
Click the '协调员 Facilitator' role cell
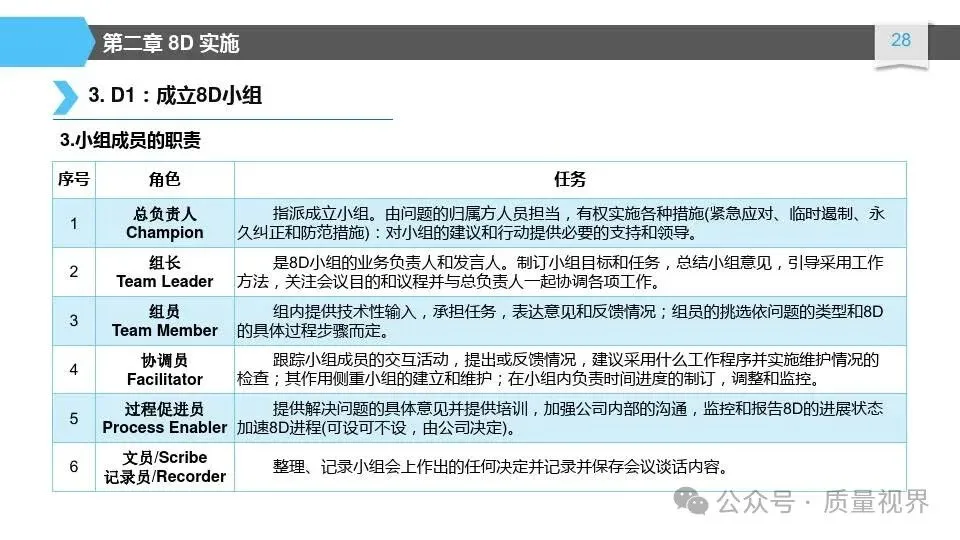(165, 370)
